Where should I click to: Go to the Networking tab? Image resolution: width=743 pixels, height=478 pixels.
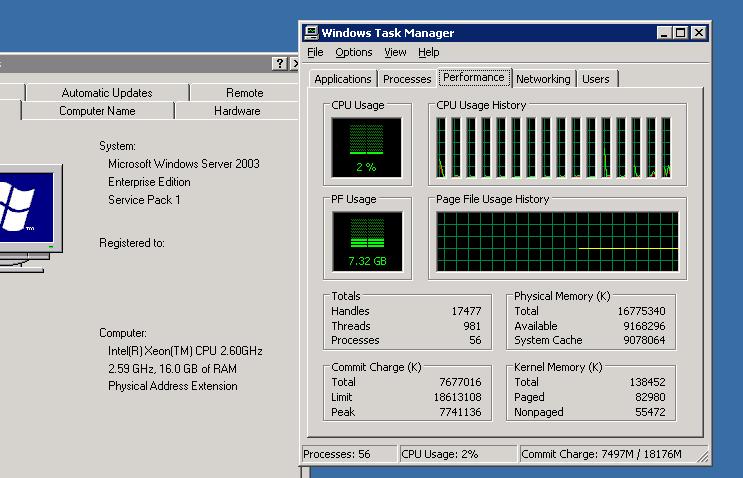[x=543, y=79]
